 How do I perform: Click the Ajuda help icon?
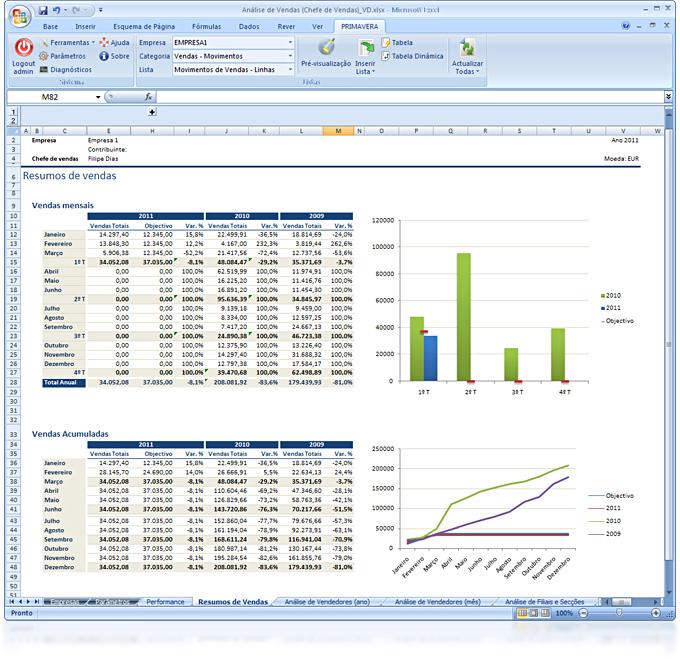114,42
